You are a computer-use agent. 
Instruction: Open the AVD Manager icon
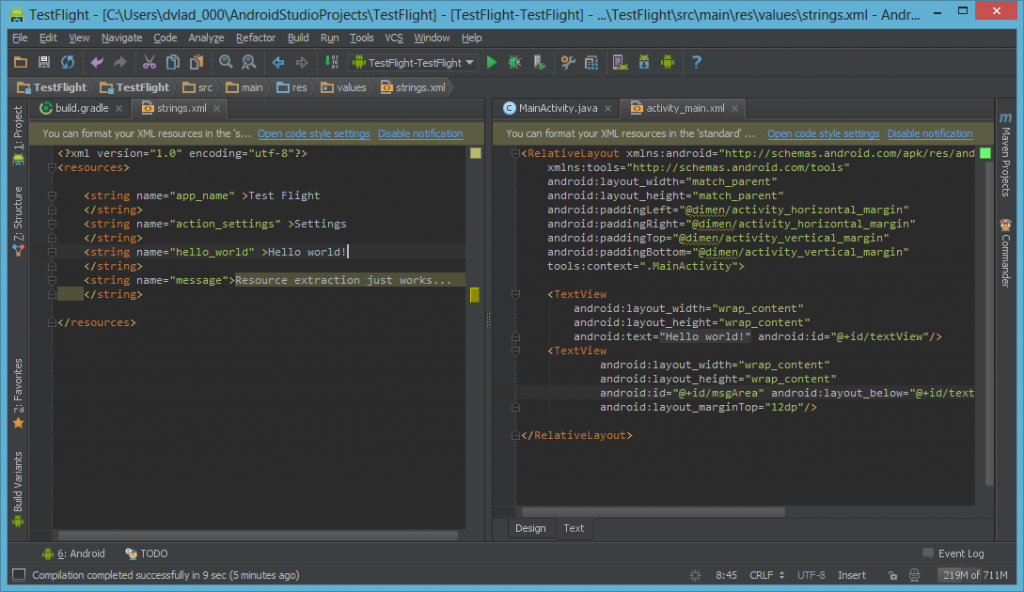click(x=620, y=63)
